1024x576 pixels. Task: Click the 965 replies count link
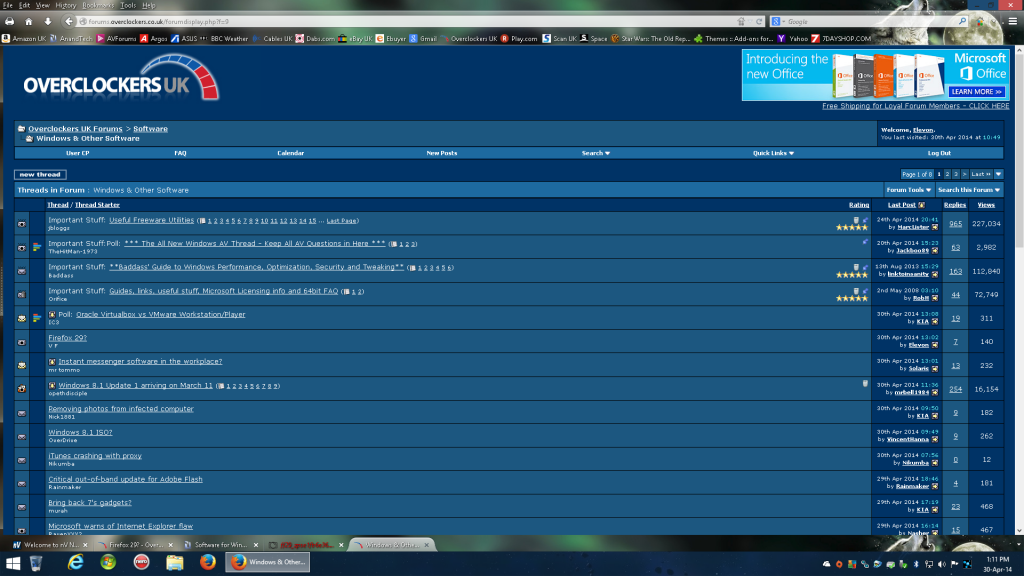click(955, 224)
